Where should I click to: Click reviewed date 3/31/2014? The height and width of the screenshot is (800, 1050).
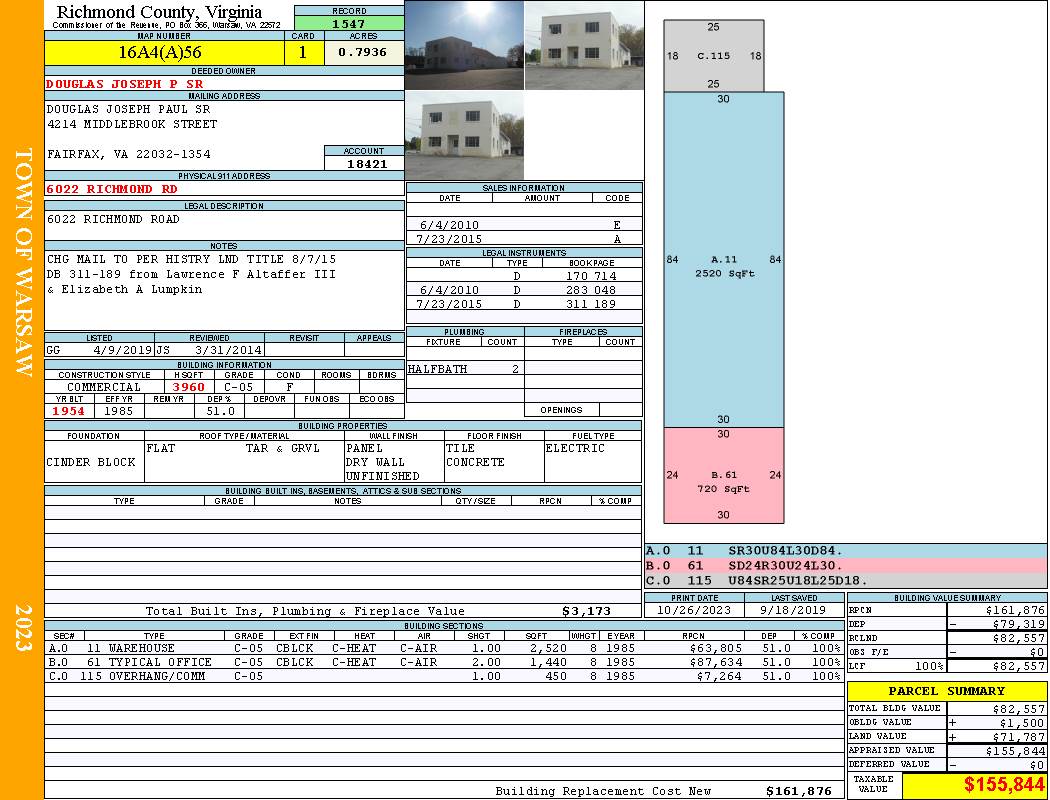click(x=228, y=350)
